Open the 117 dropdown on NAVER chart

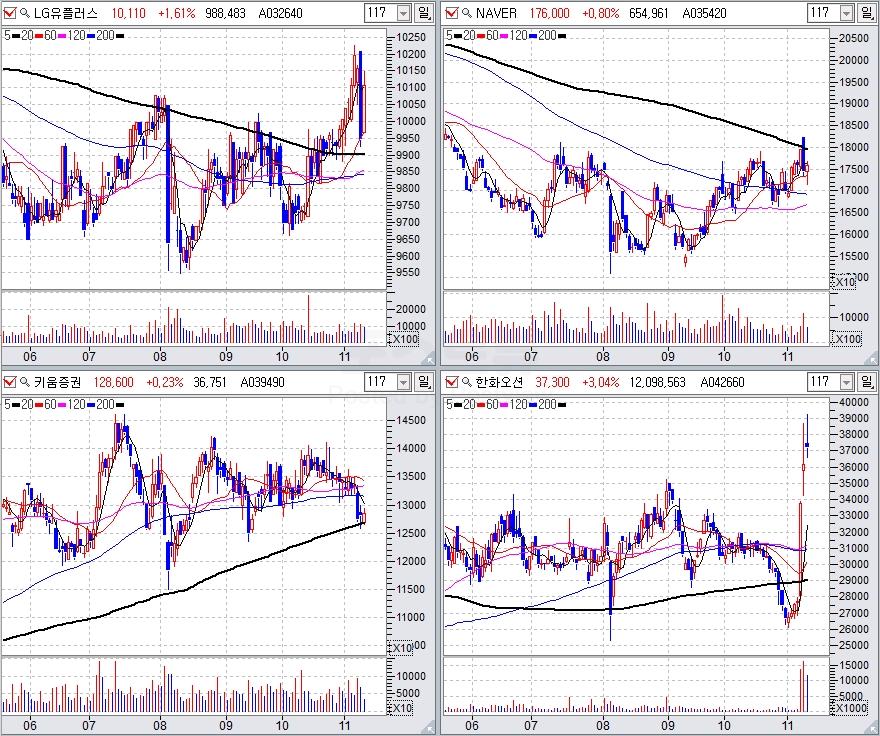[845, 13]
